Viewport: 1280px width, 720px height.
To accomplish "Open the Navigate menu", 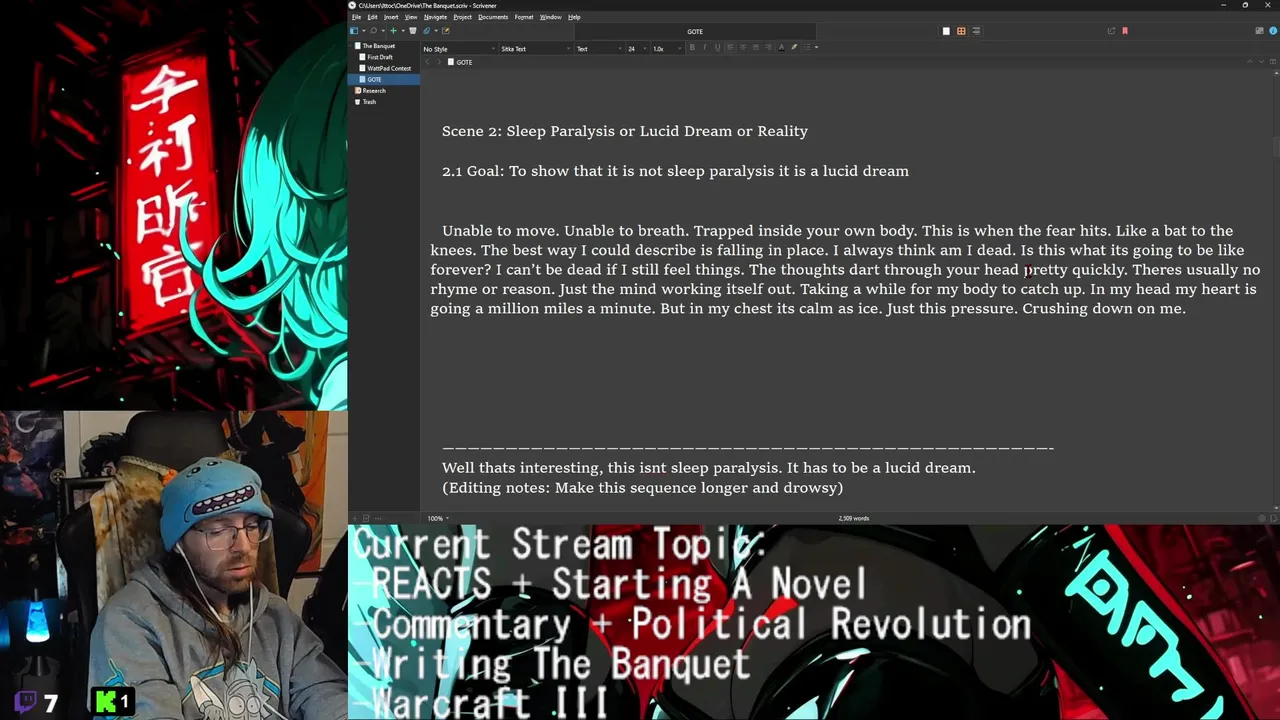I will 435,17.
